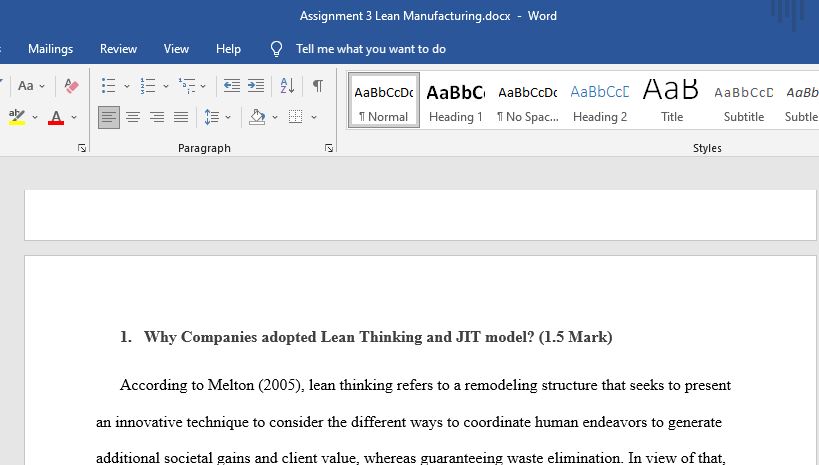
Task: Click the line starting 'an innovative technique'
Action: 409,422
